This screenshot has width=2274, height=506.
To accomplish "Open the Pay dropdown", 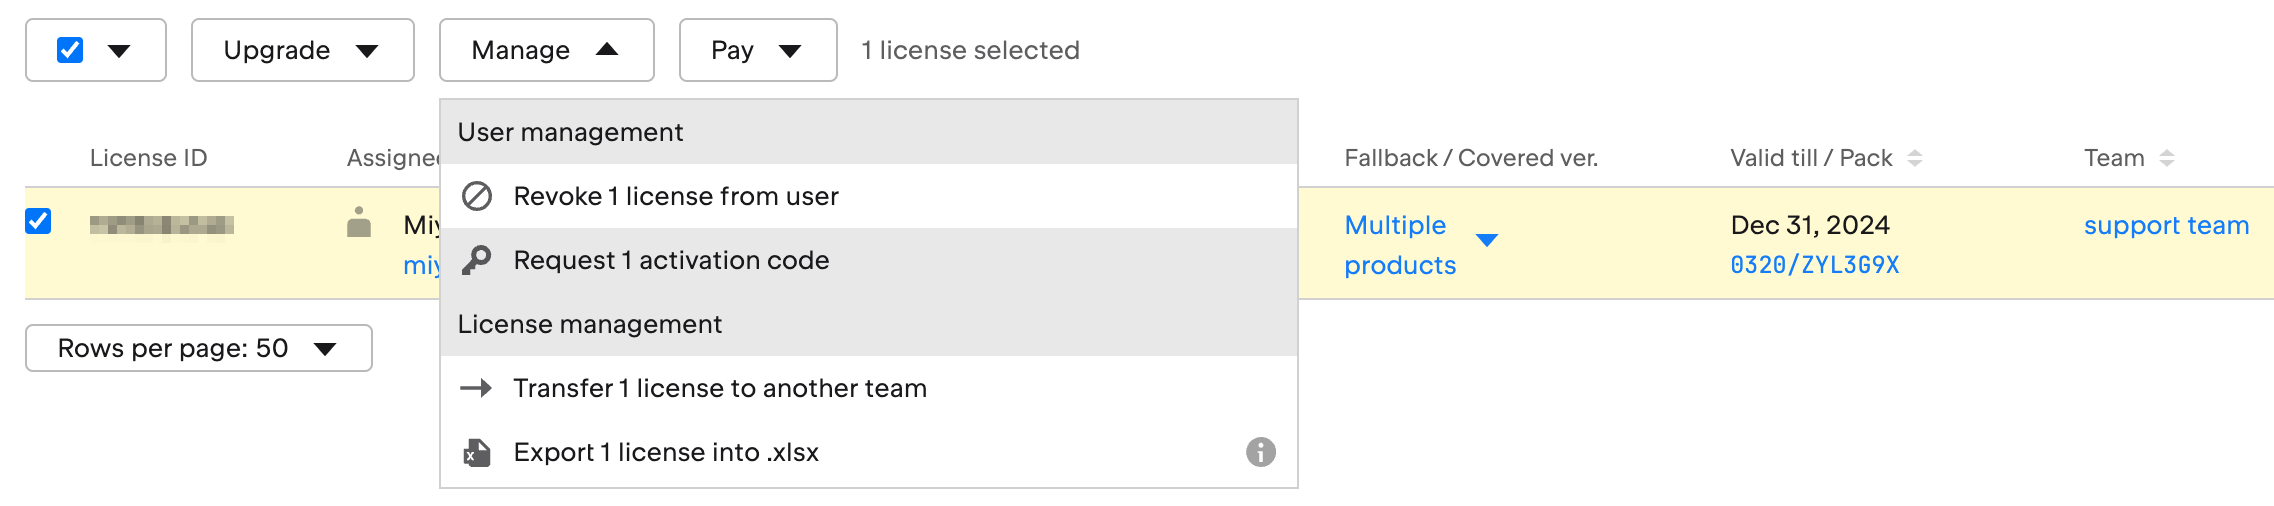I will click(x=758, y=50).
